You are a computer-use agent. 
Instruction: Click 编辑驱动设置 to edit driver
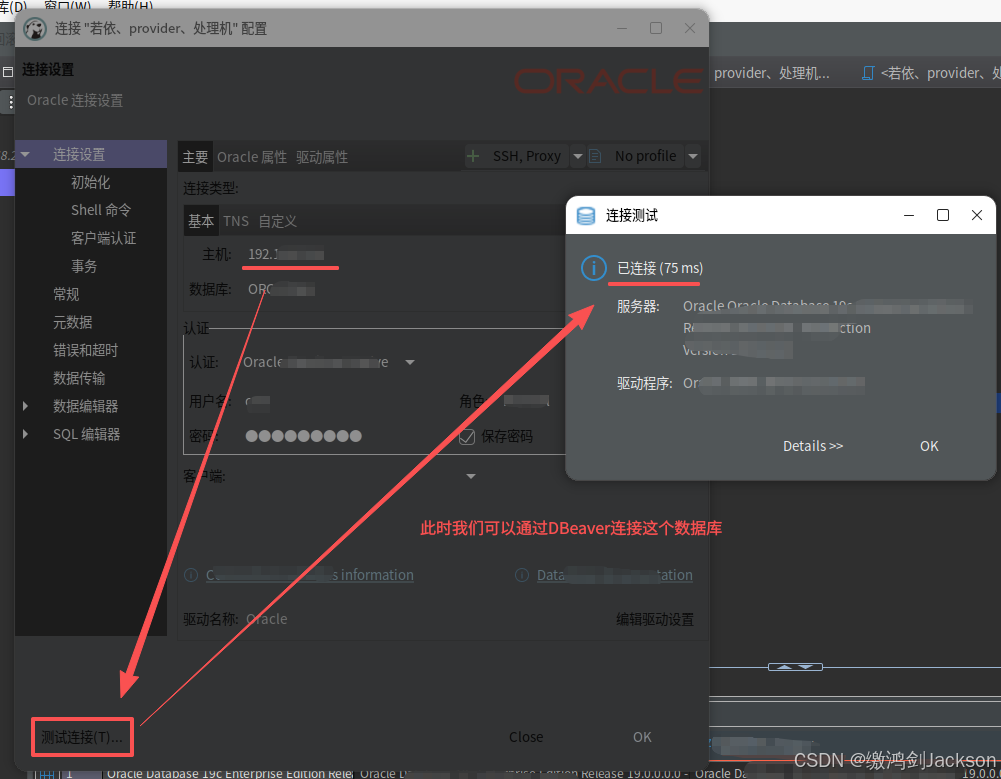point(654,619)
